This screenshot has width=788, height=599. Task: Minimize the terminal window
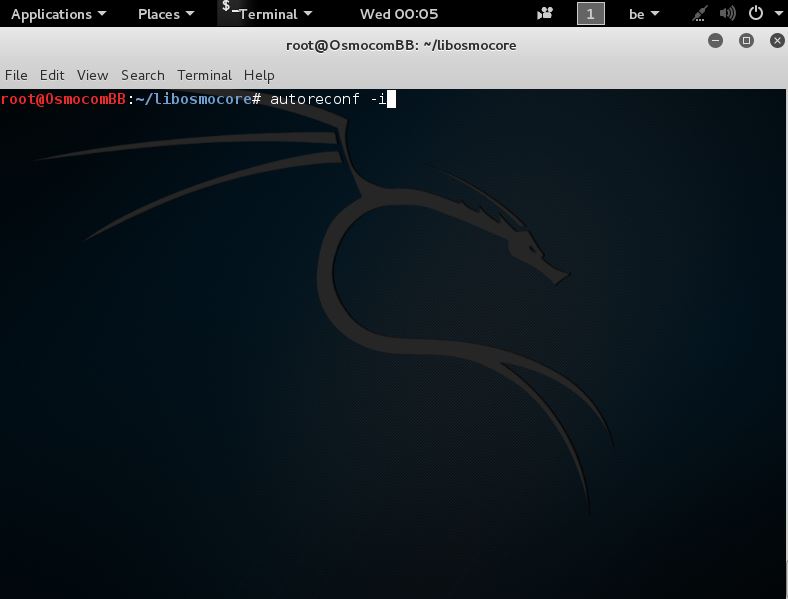tap(716, 41)
